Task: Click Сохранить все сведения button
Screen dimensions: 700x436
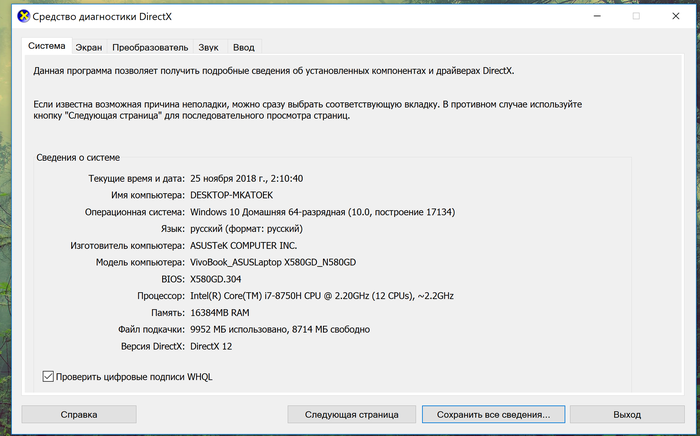Action: click(x=493, y=413)
